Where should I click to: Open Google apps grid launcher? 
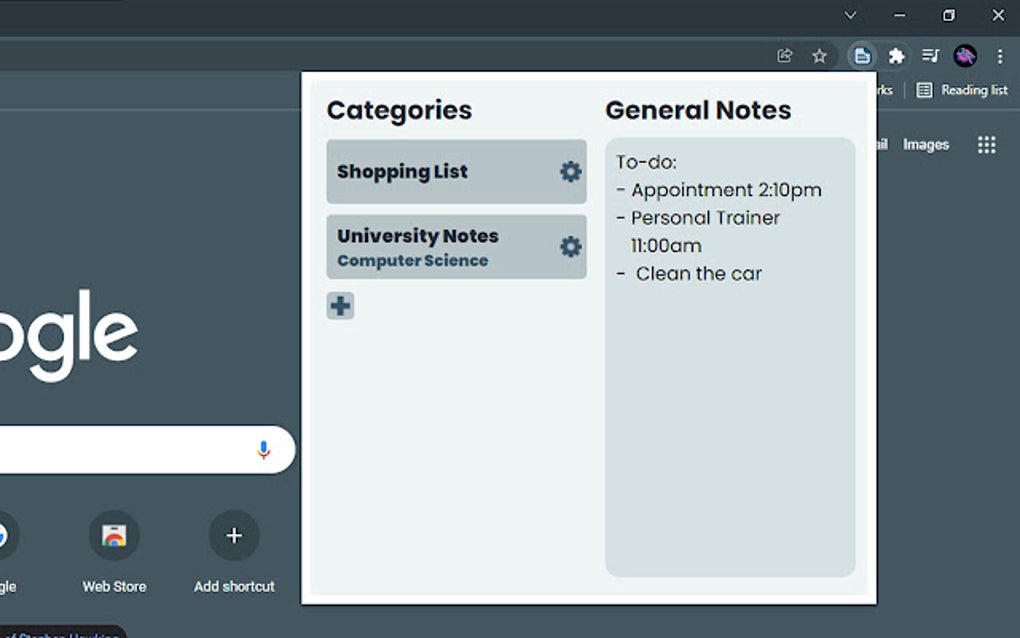986,145
